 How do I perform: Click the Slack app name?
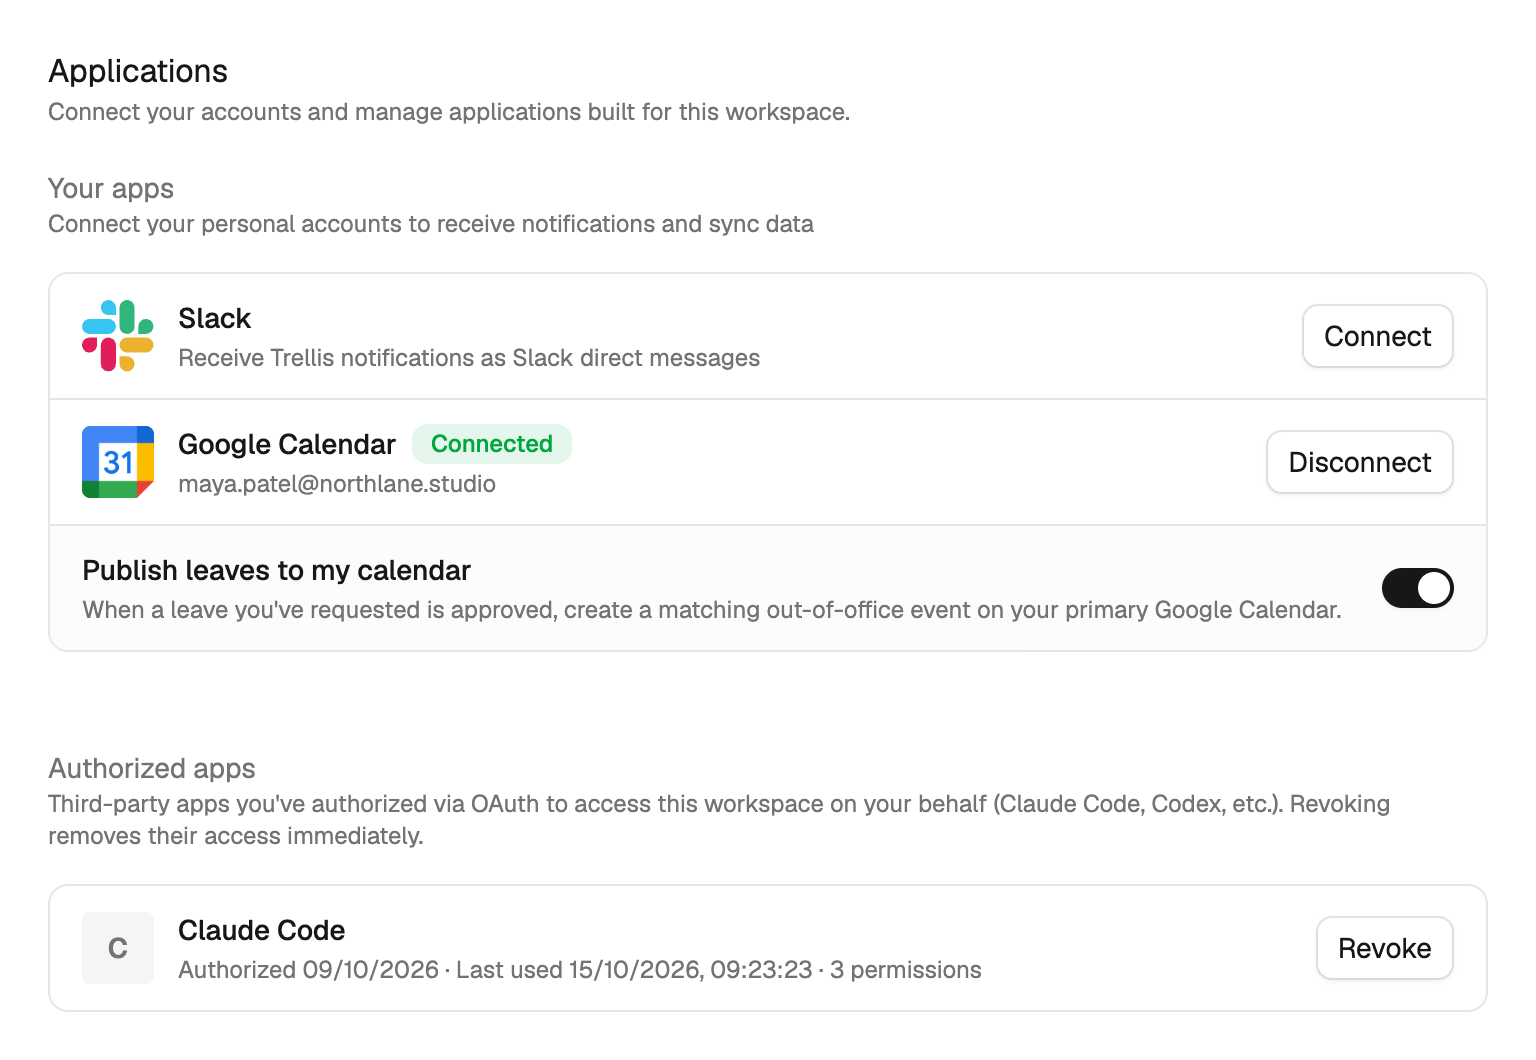pos(214,318)
